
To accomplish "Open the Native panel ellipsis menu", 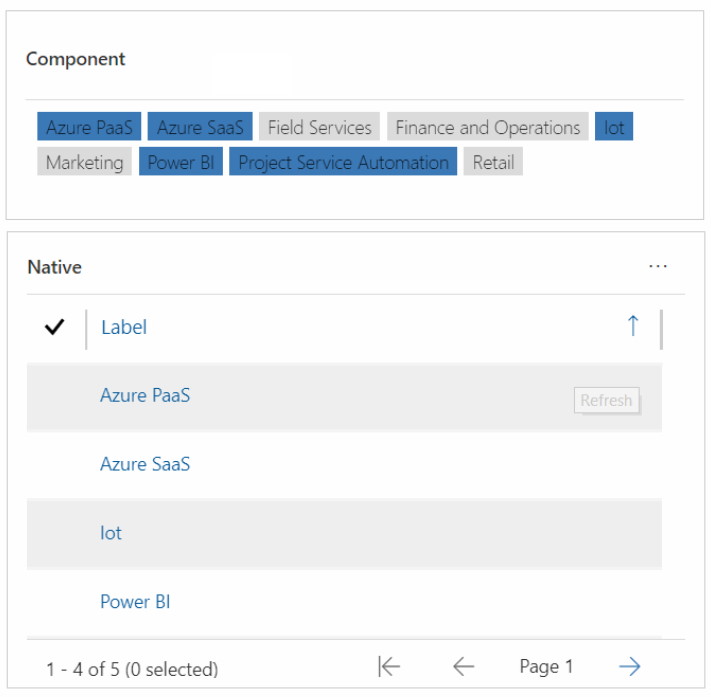I will (x=657, y=267).
